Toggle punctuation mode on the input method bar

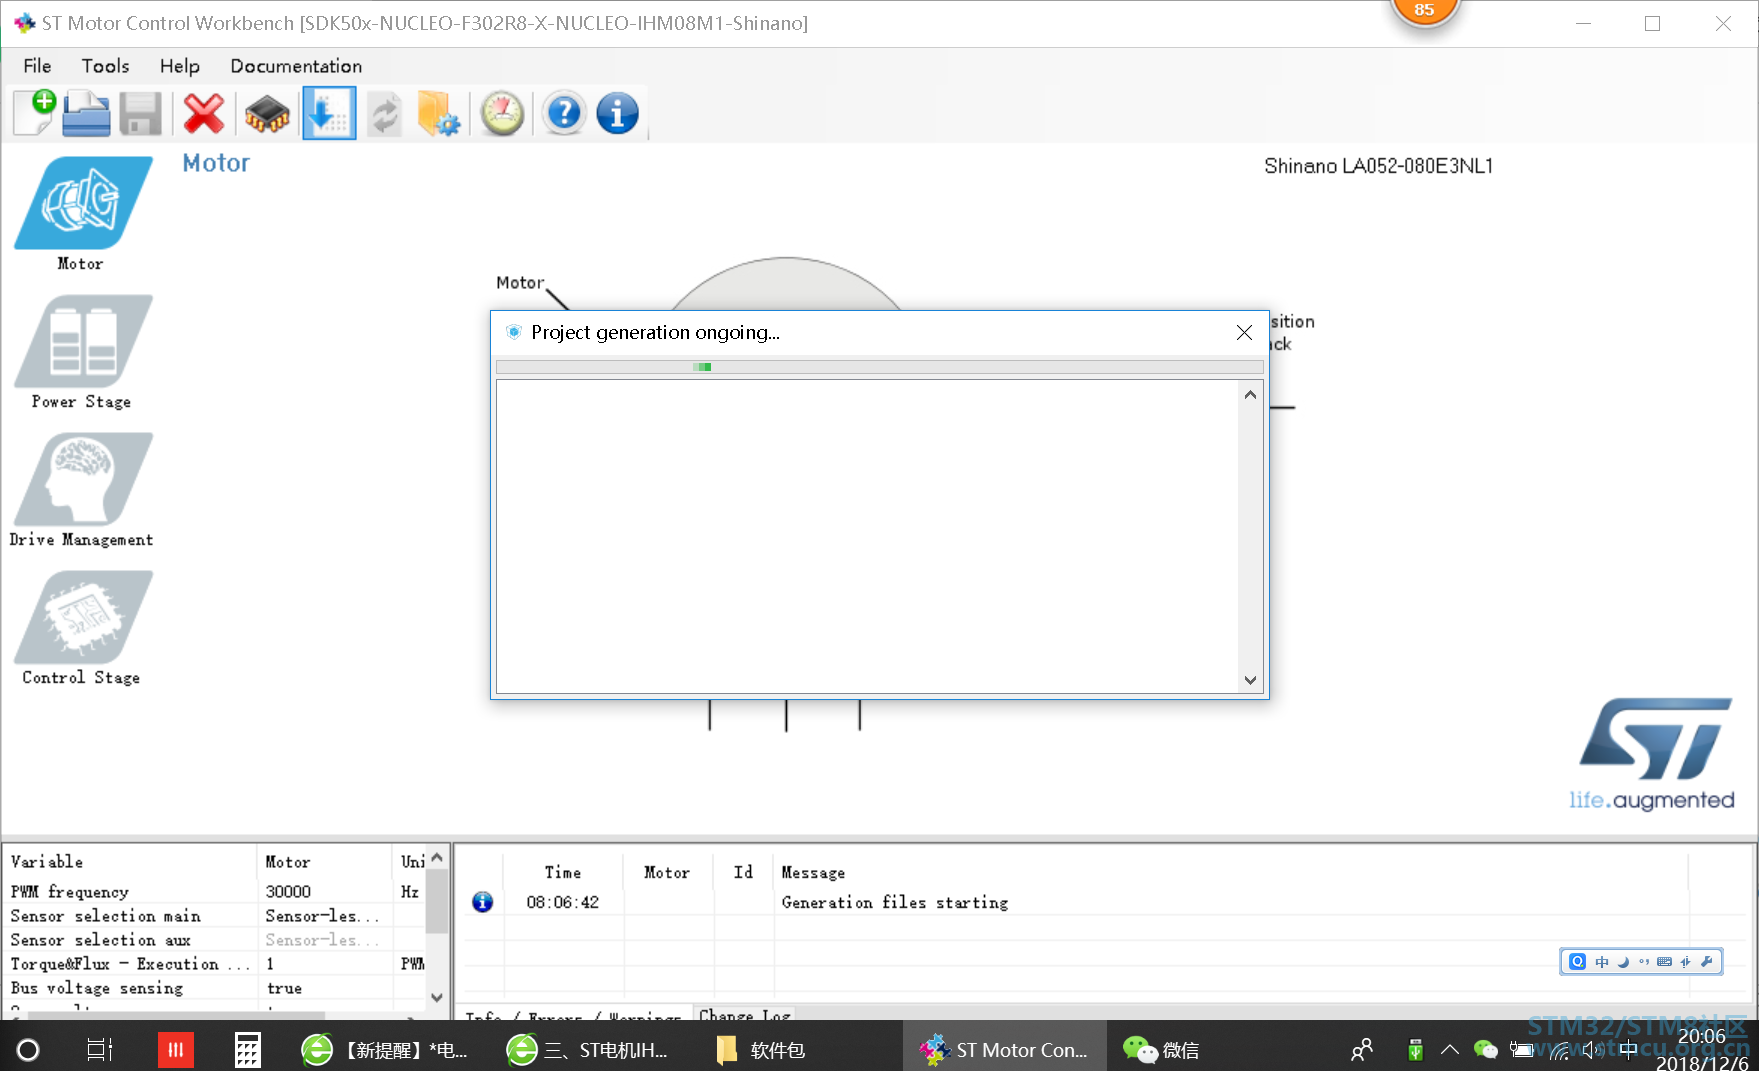[1644, 962]
